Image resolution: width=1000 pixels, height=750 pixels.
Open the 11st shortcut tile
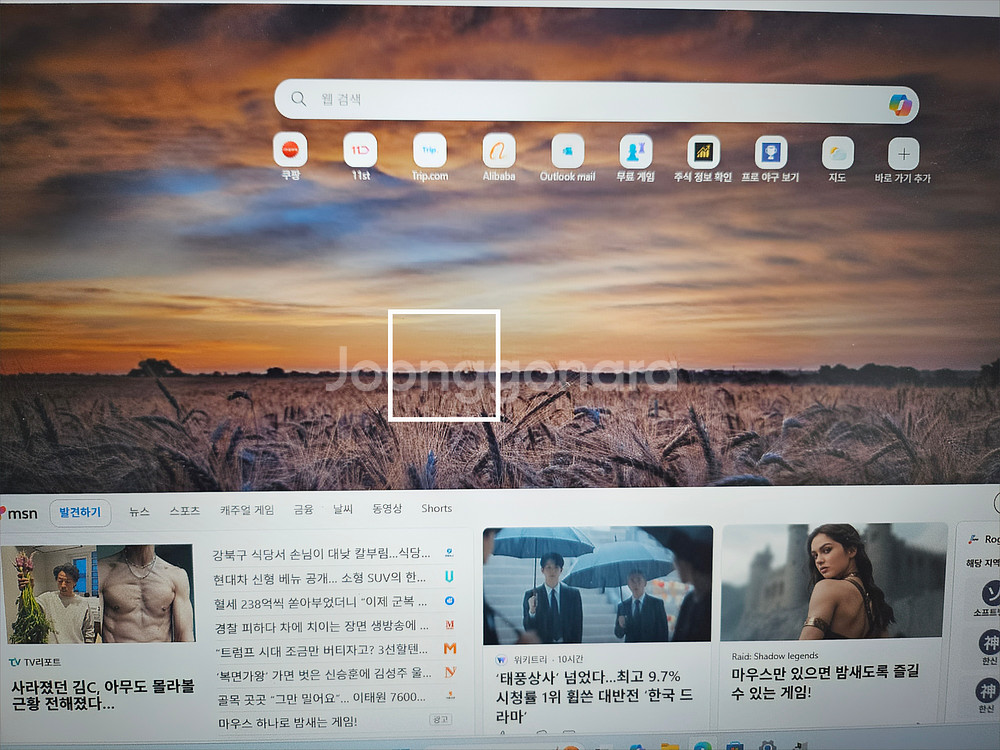coord(360,150)
